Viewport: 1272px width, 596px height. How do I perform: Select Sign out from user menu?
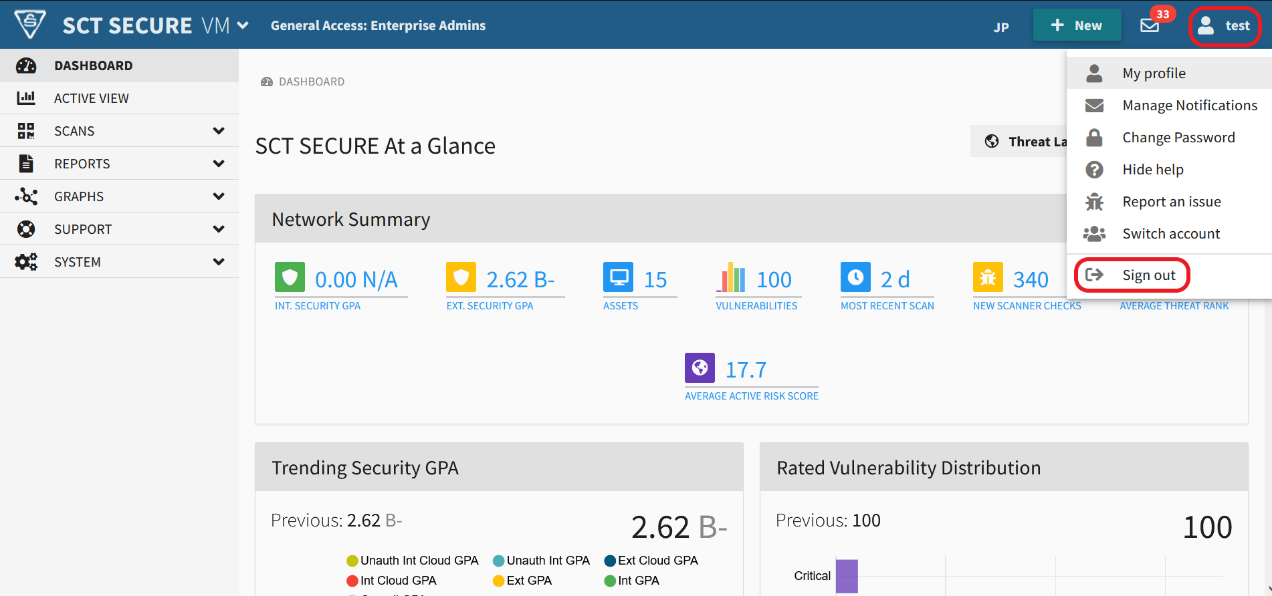1169,274
